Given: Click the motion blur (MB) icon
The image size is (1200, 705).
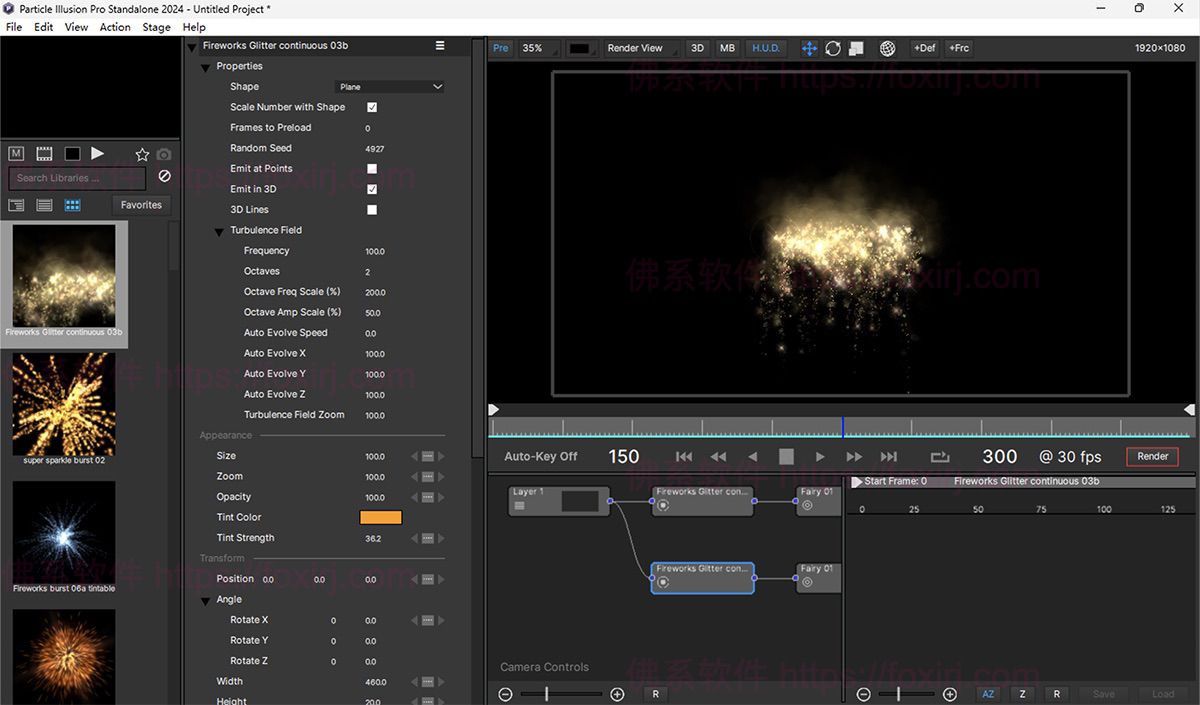Looking at the screenshot, I should (x=727, y=47).
